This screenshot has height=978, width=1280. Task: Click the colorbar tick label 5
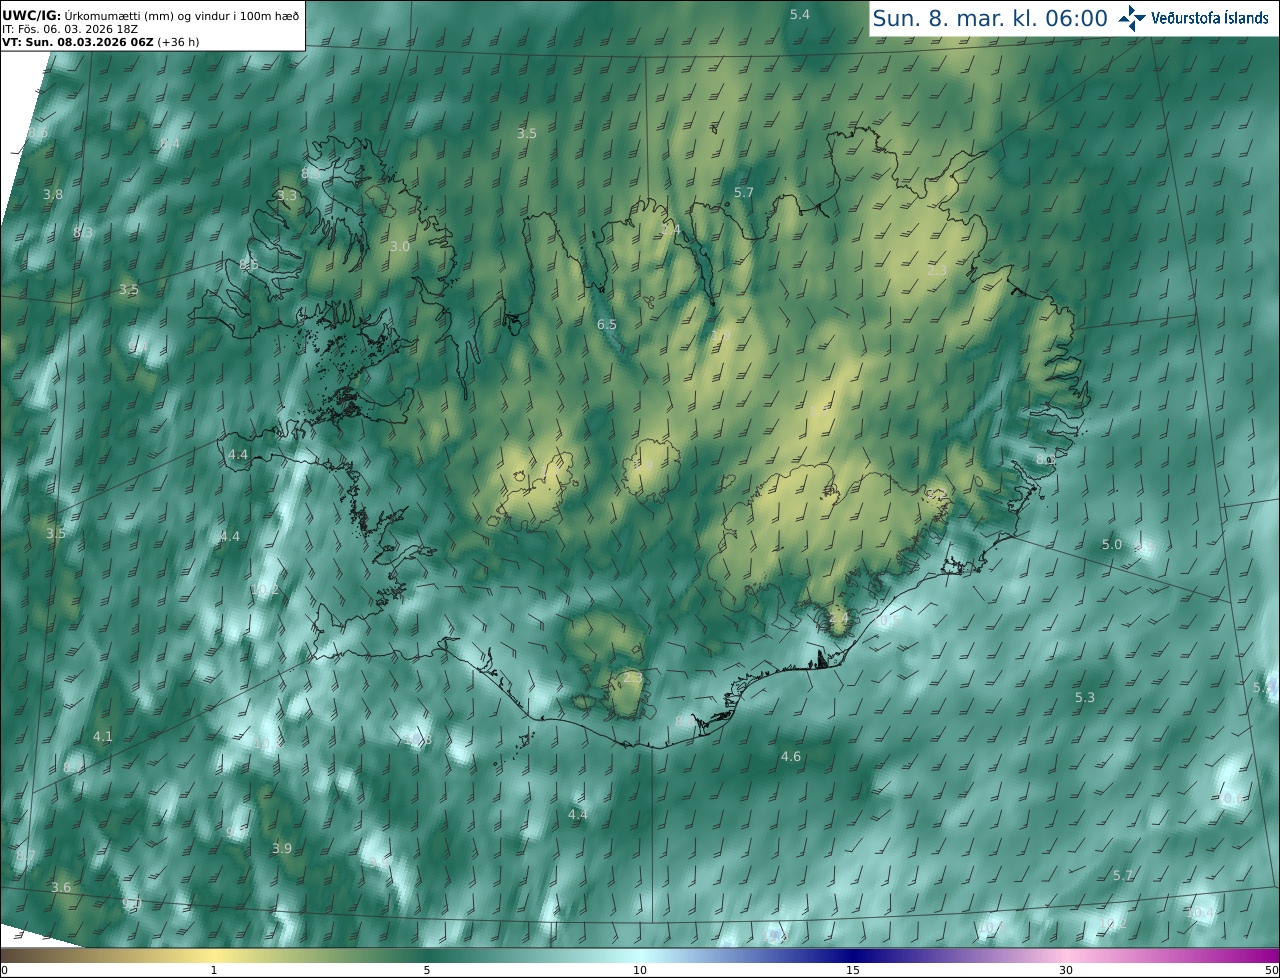[x=427, y=970]
